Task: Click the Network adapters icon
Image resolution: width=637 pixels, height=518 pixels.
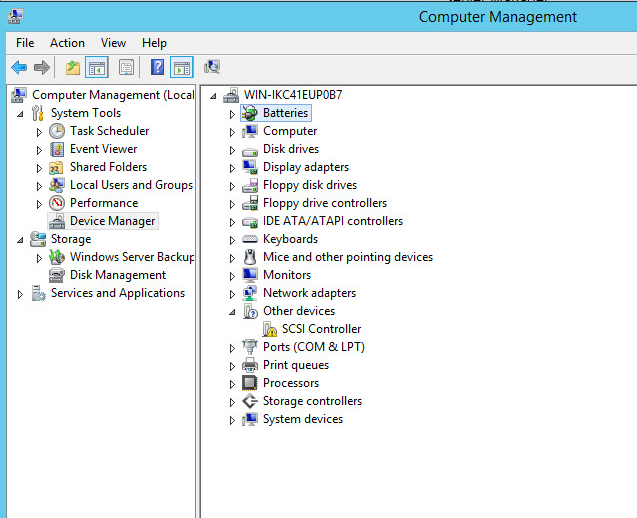Action: click(x=250, y=293)
